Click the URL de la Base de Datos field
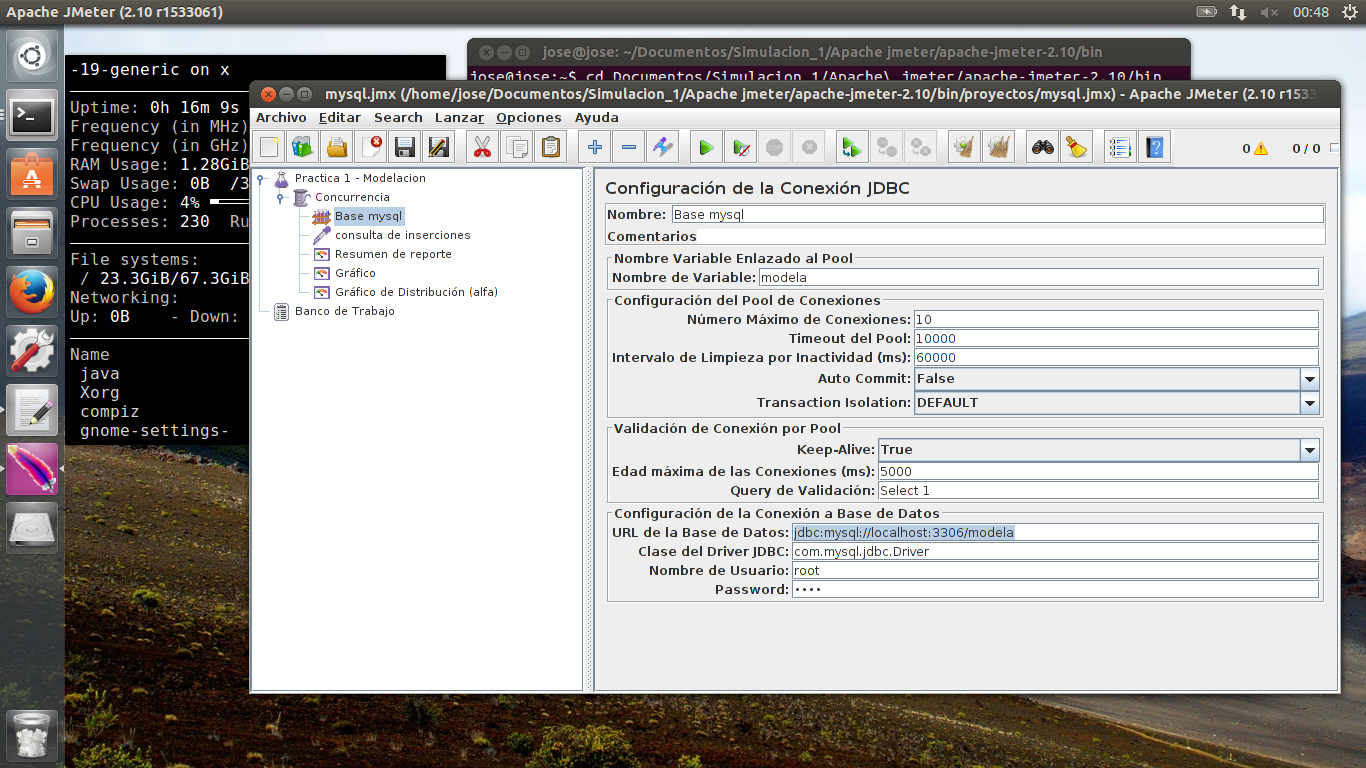 (x=1055, y=532)
